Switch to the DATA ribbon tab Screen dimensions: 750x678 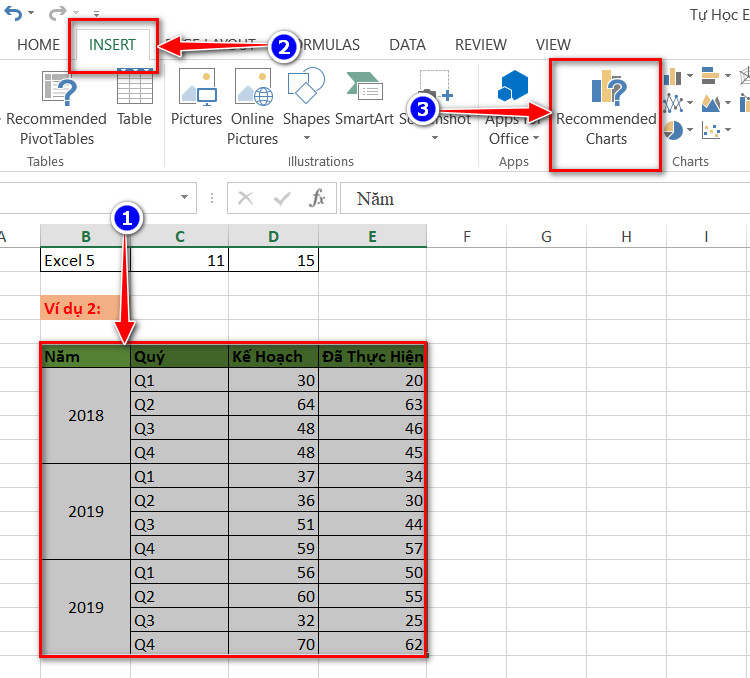tap(407, 44)
